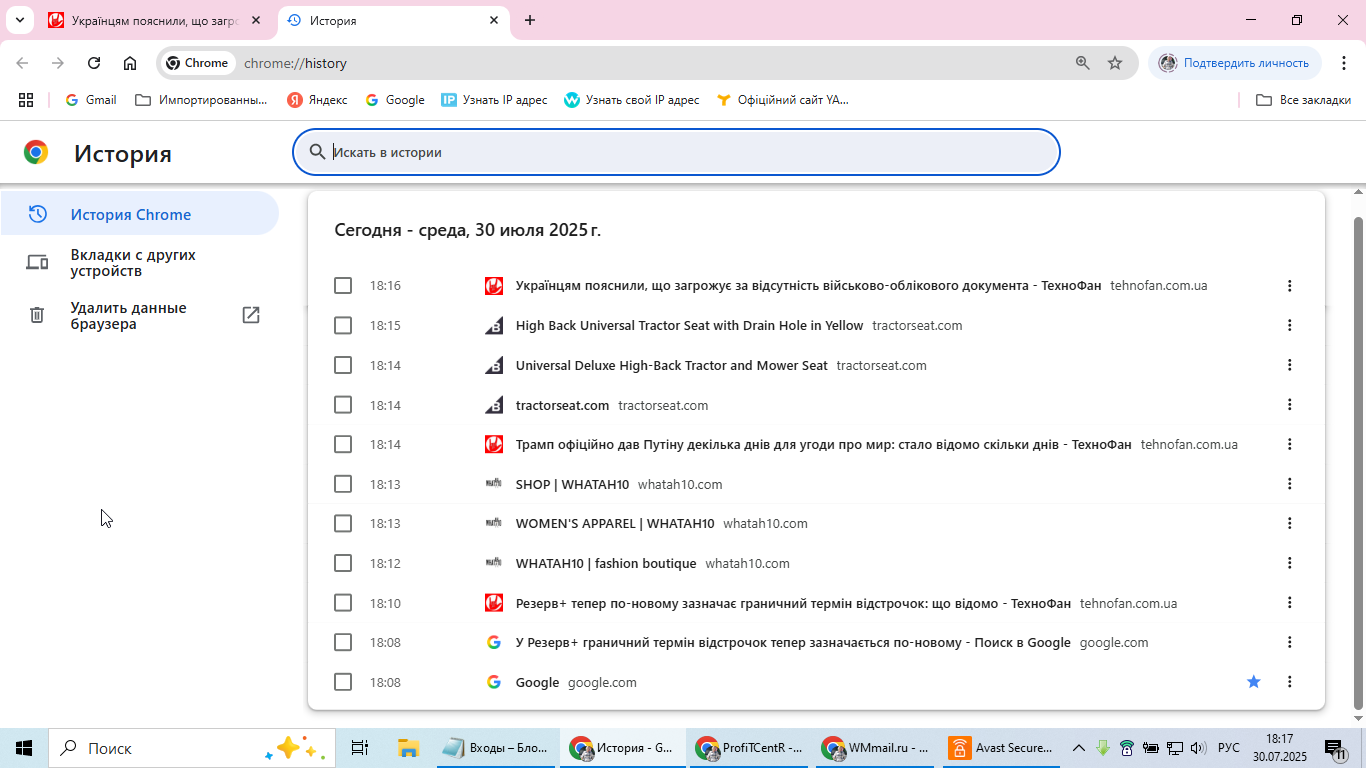1366x768 pixels.
Task: Check the Поиск в Google entry box
Action: tap(343, 642)
